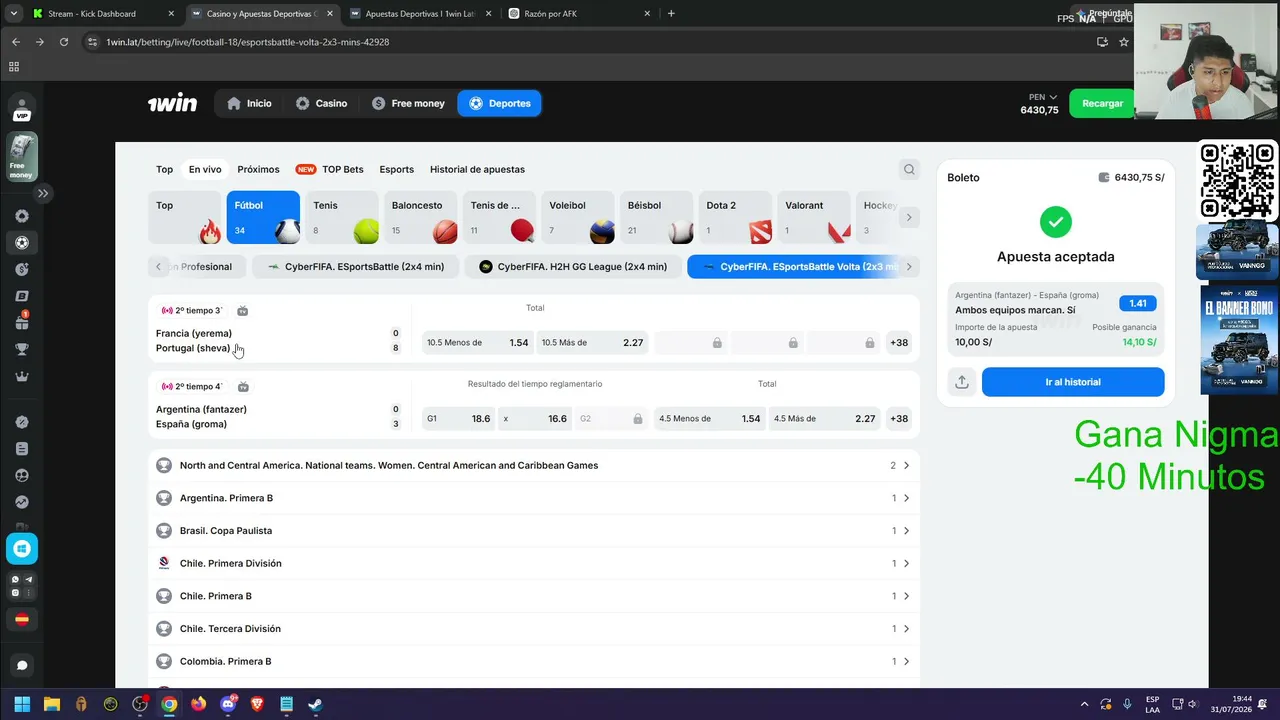Click the TV stream icon for Francia match

(242, 311)
